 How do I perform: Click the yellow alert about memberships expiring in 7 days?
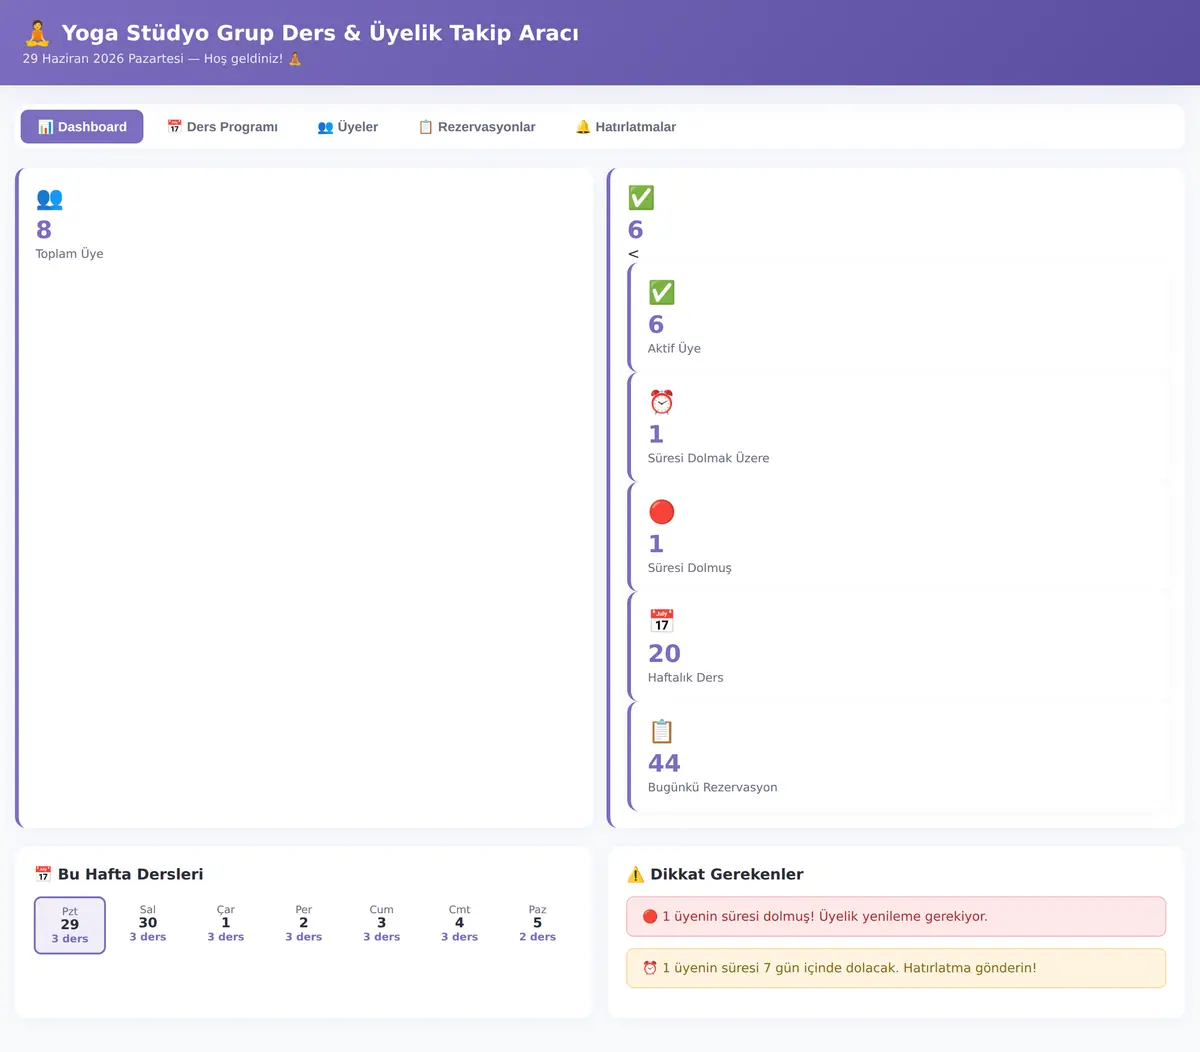click(896, 968)
